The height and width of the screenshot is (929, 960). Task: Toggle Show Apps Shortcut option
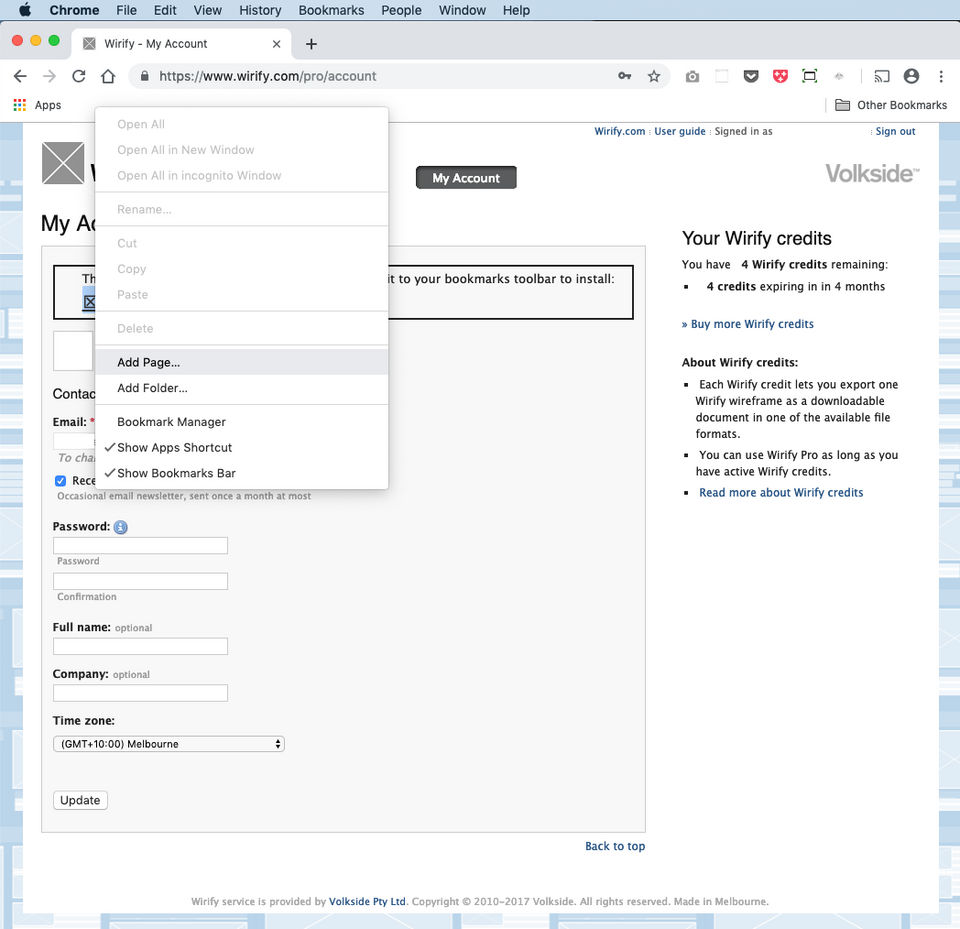241,448
